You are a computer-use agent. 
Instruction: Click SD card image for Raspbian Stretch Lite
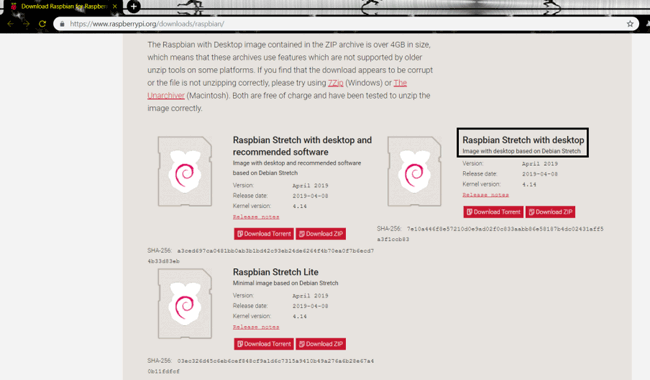(185, 304)
